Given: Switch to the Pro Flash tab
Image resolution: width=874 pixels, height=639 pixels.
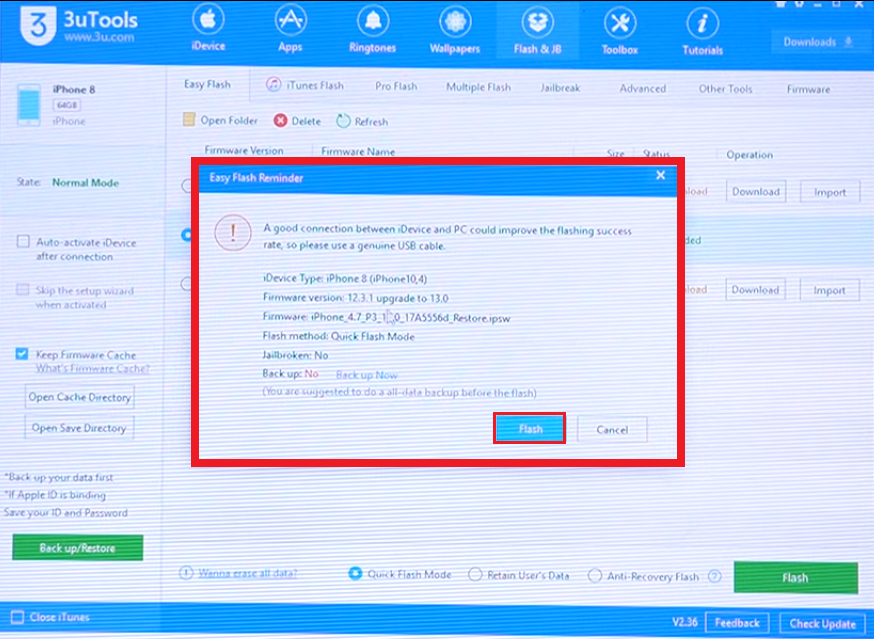Looking at the screenshot, I should [x=396, y=86].
